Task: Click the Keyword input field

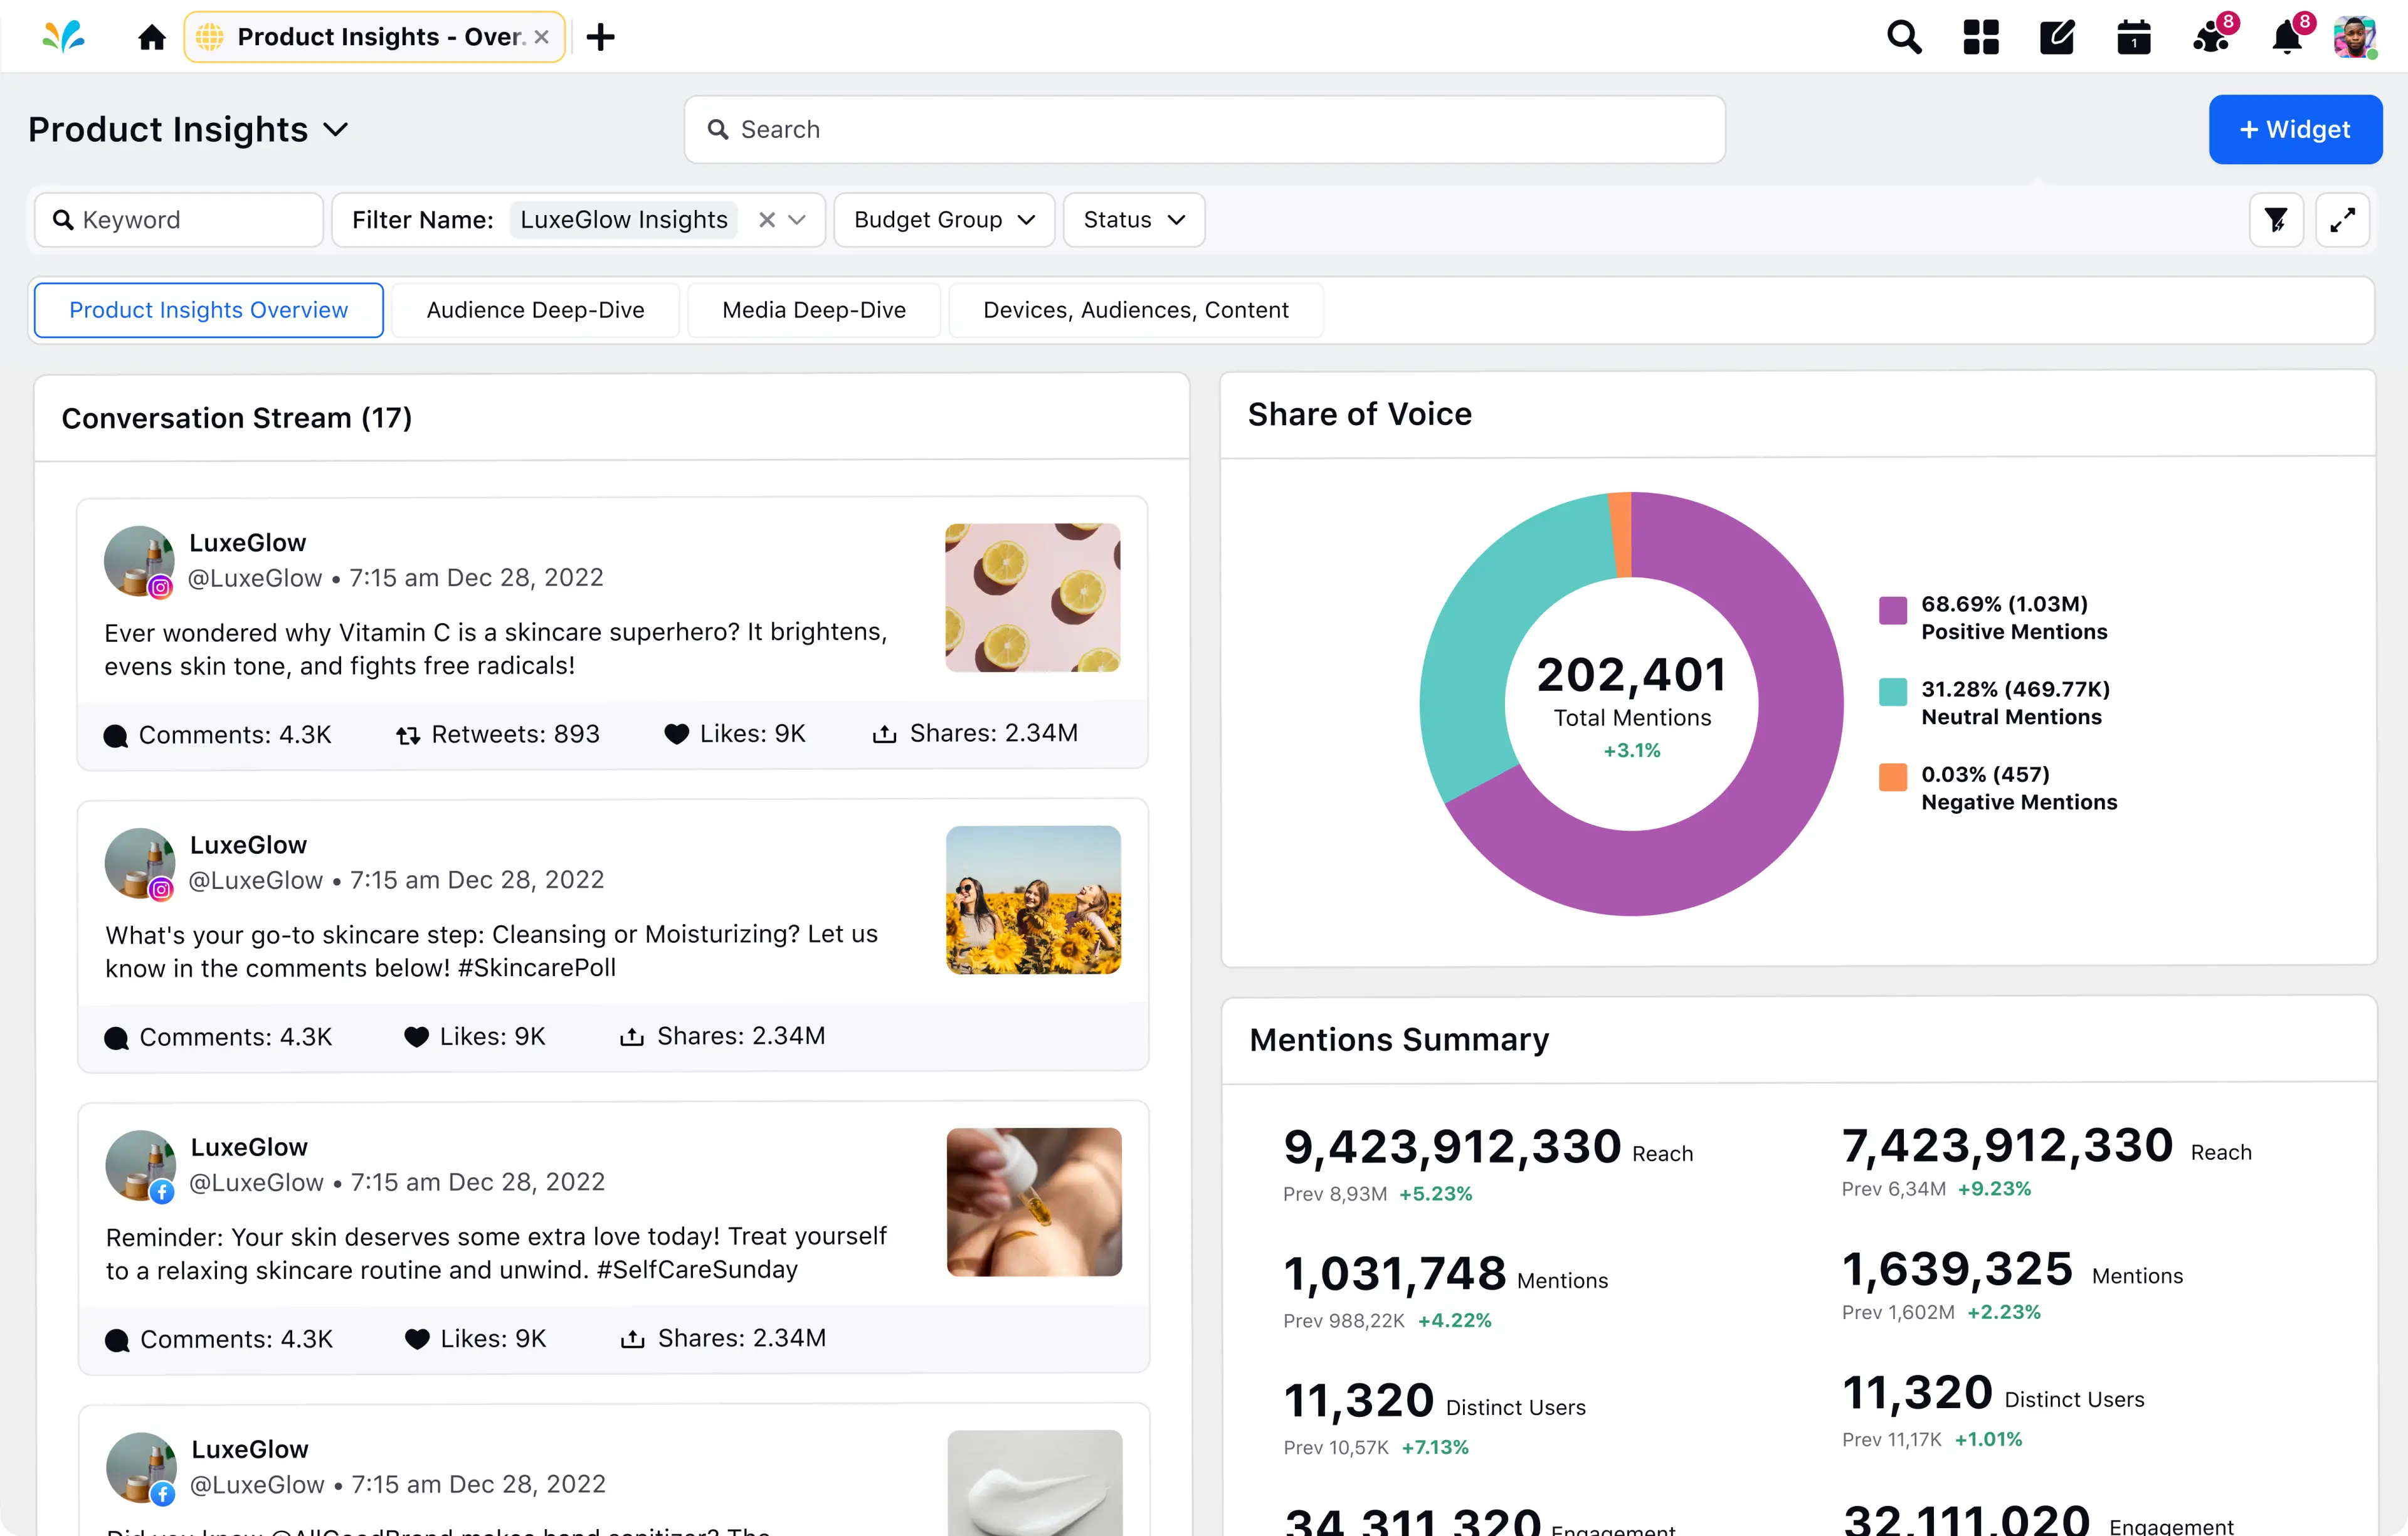Action: pos(177,219)
